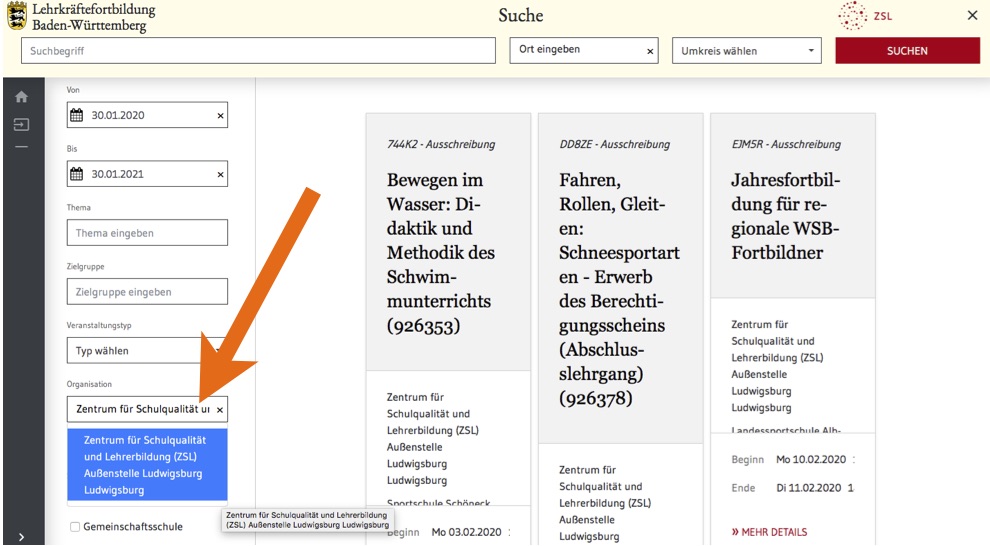The image size is (990, 546).
Task: Close the search overlay with the X
Action: pyautogui.click(x=972, y=16)
